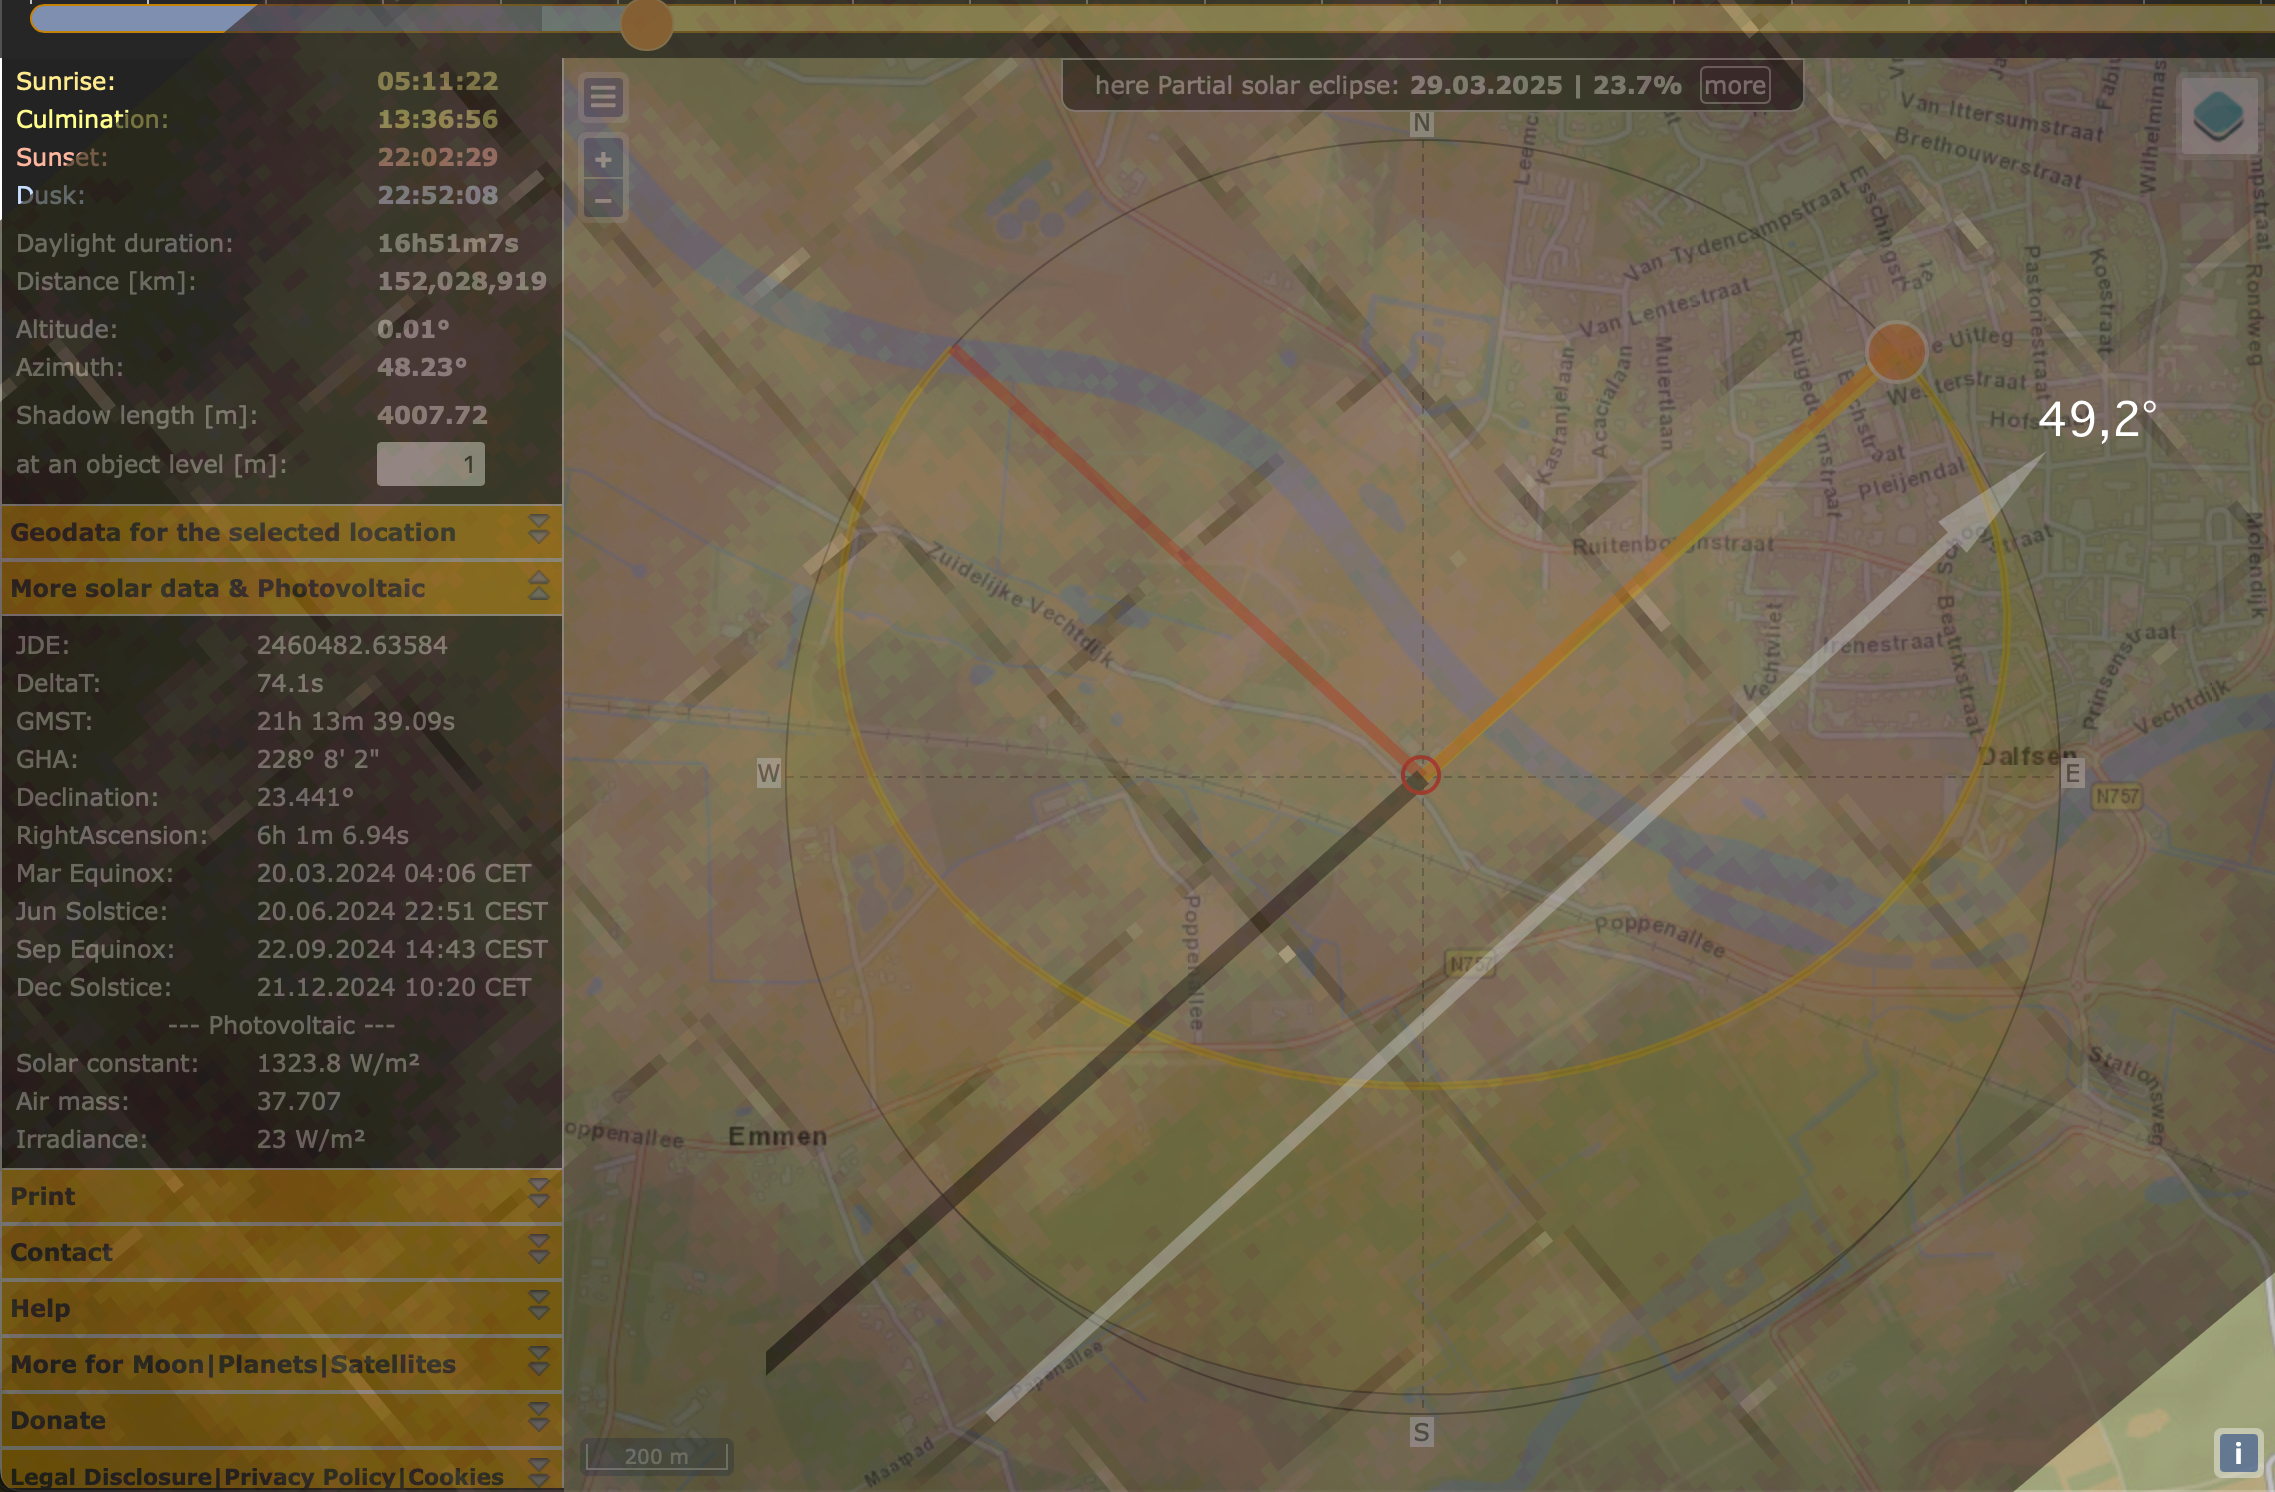
Task: Select the Sunset time 22:02:29
Action: [x=437, y=157]
